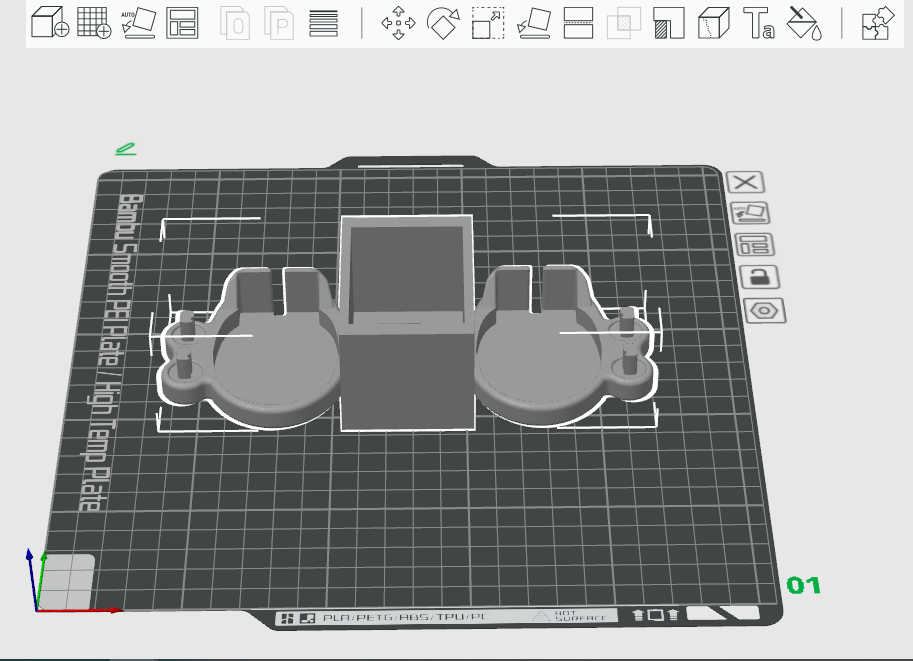Toggle the plate lock icon

pyautogui.click(x=759, y=277)
